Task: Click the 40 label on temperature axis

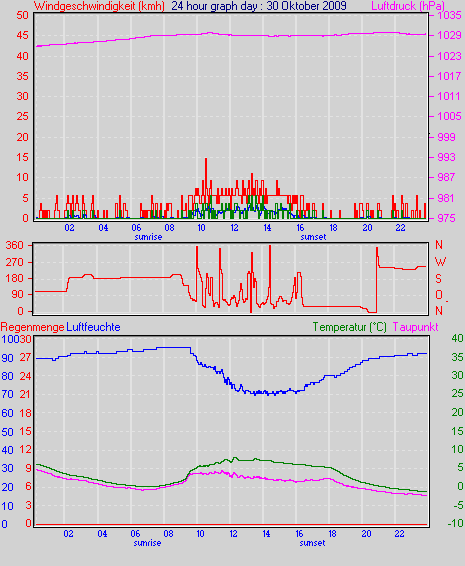Action: pos(457,338)
